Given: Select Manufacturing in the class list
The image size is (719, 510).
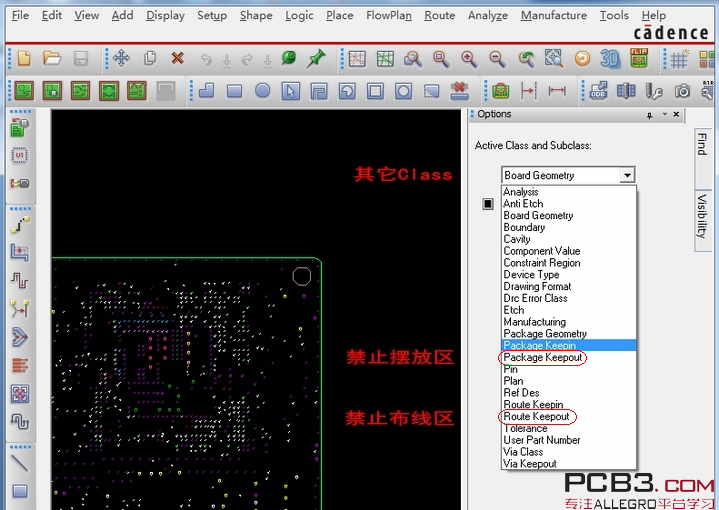Looking at the screenshot, I should click(x=569, y=322).
